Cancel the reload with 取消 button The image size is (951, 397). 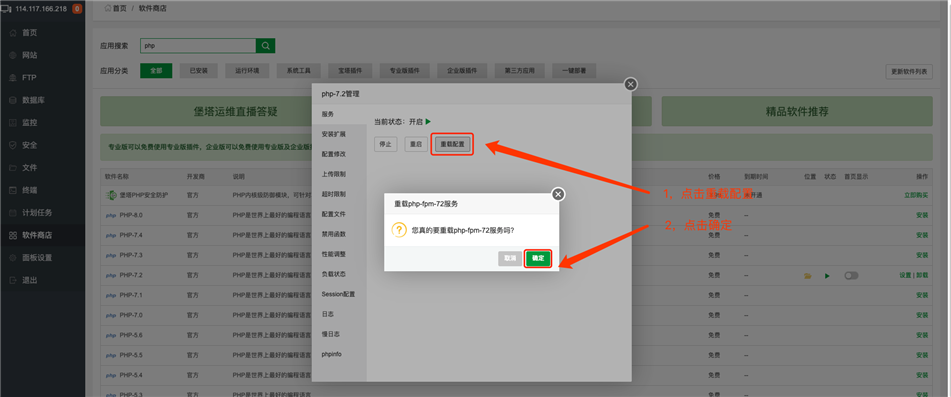pyautogui.click(x=510, y=258)
